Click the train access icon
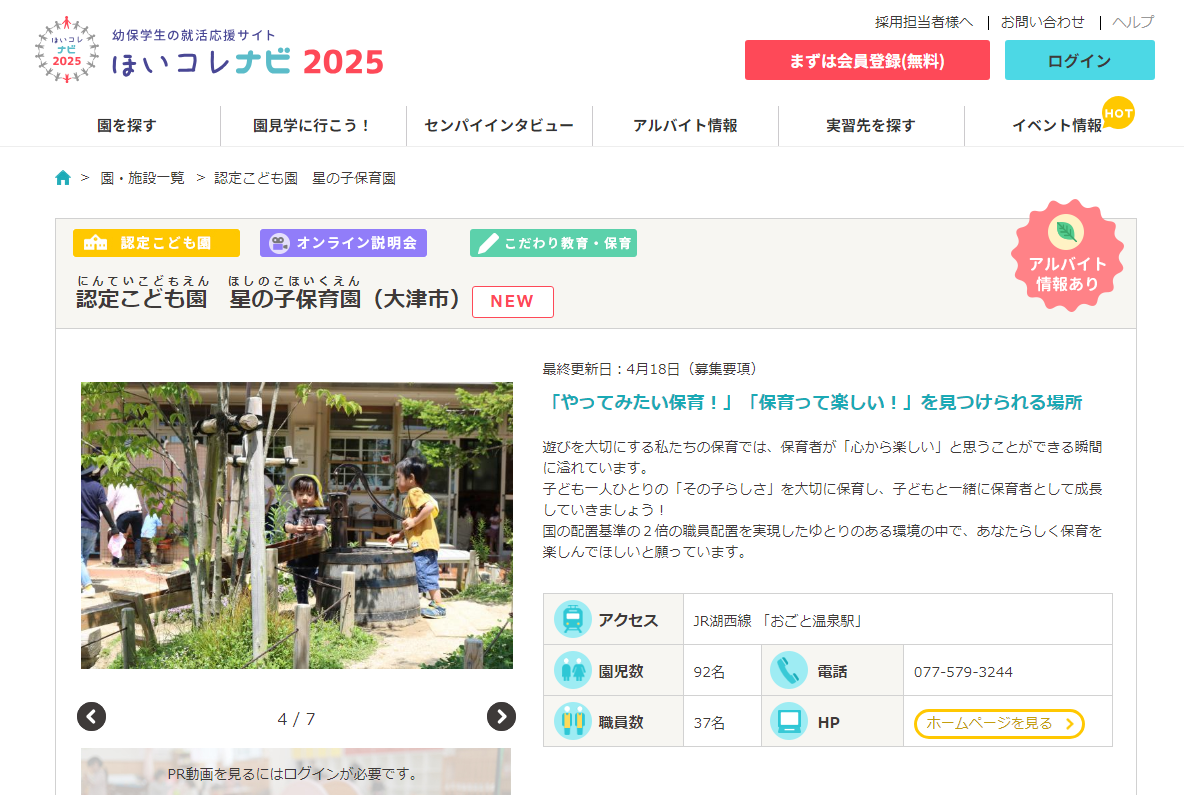Viewport: 1184px width, 795px height. (573, 620)
